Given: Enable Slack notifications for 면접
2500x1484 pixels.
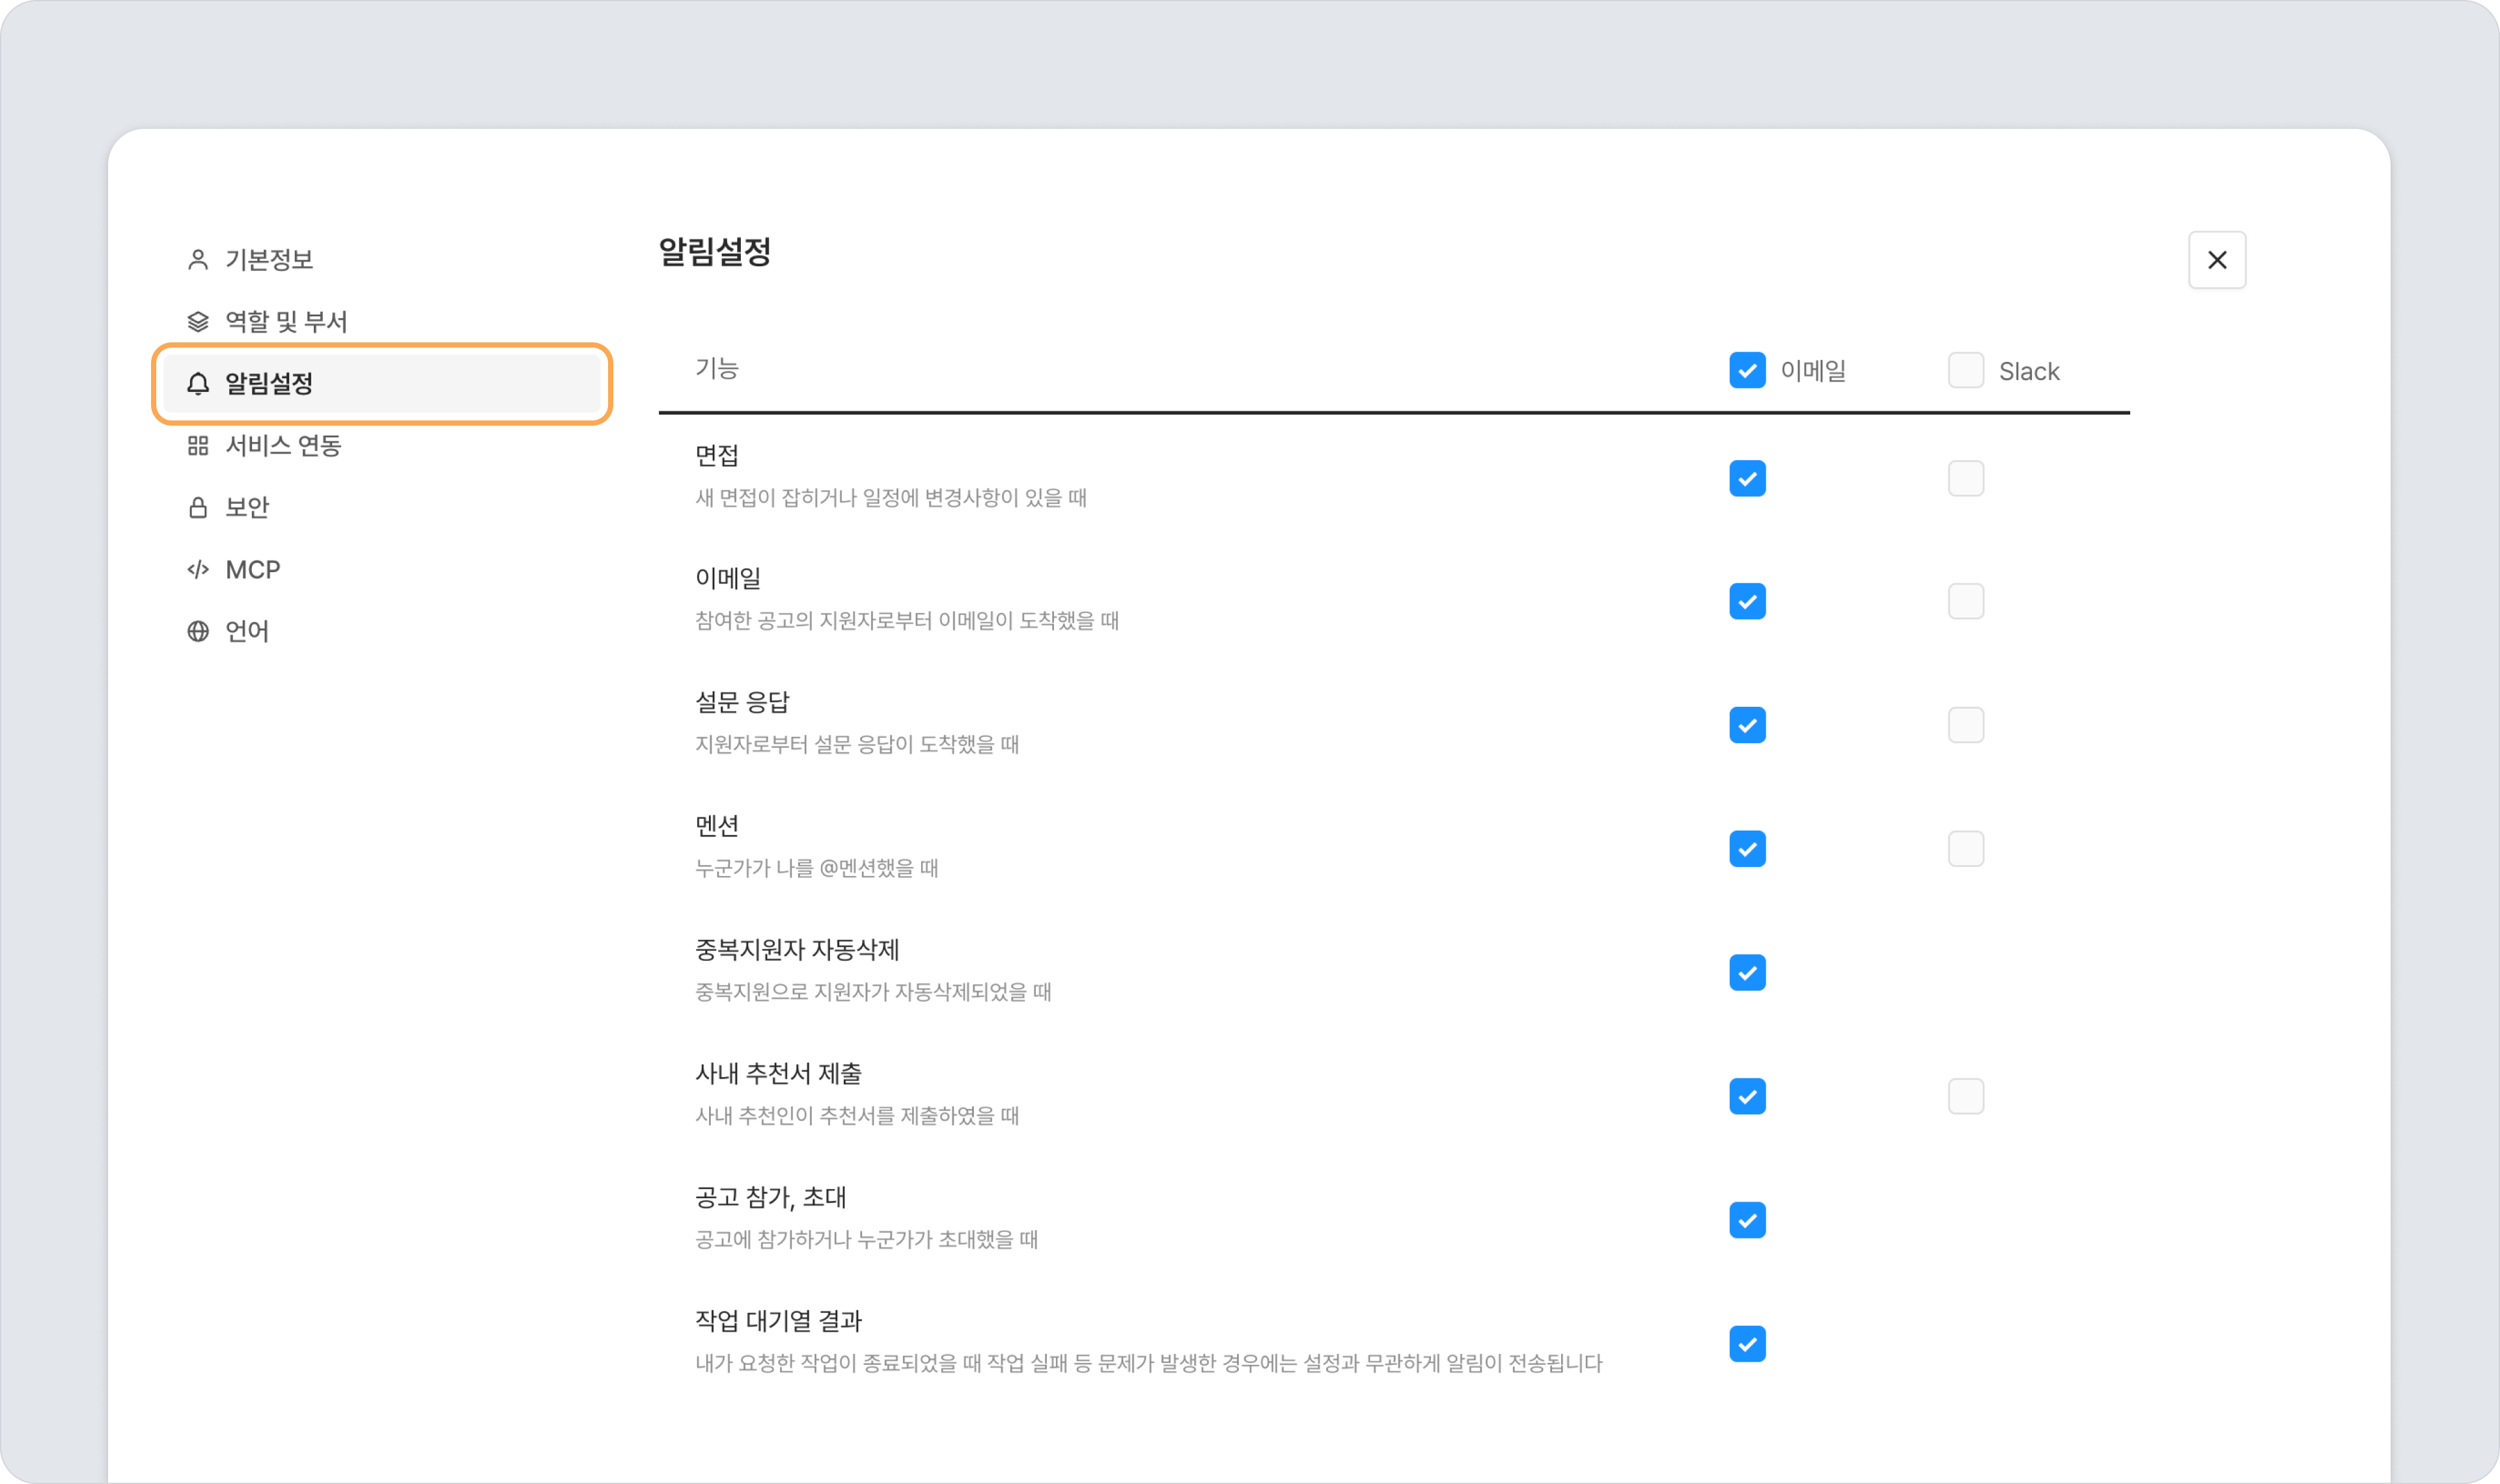Looking at the screenshot, I should click(x=1966, y=479).
